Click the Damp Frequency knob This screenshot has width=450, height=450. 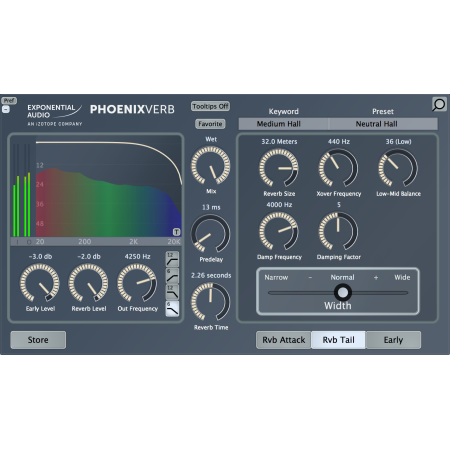click(279, 231)
